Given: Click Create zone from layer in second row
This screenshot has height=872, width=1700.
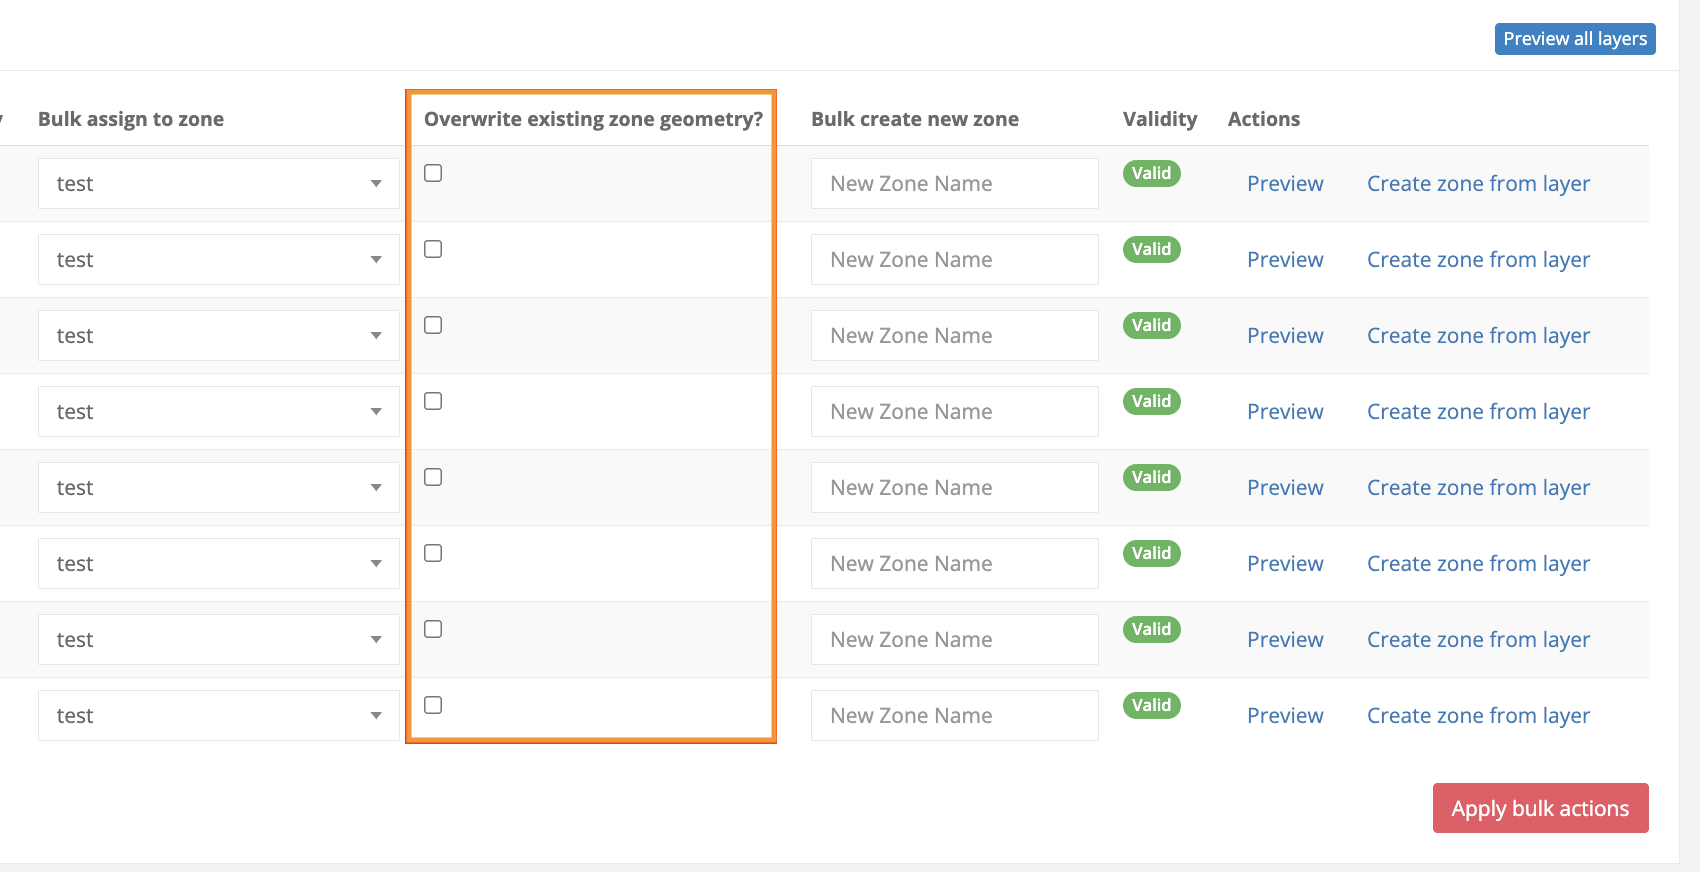Looking at the screenshot, I should click(x=1478, y=260).
